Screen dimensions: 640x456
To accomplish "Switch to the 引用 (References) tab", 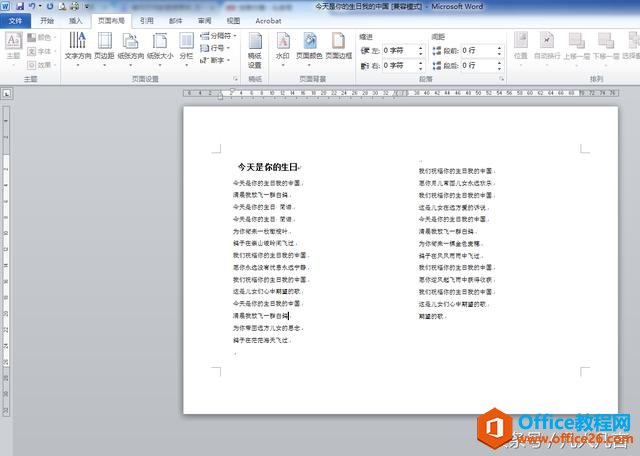I will (147, 21).
